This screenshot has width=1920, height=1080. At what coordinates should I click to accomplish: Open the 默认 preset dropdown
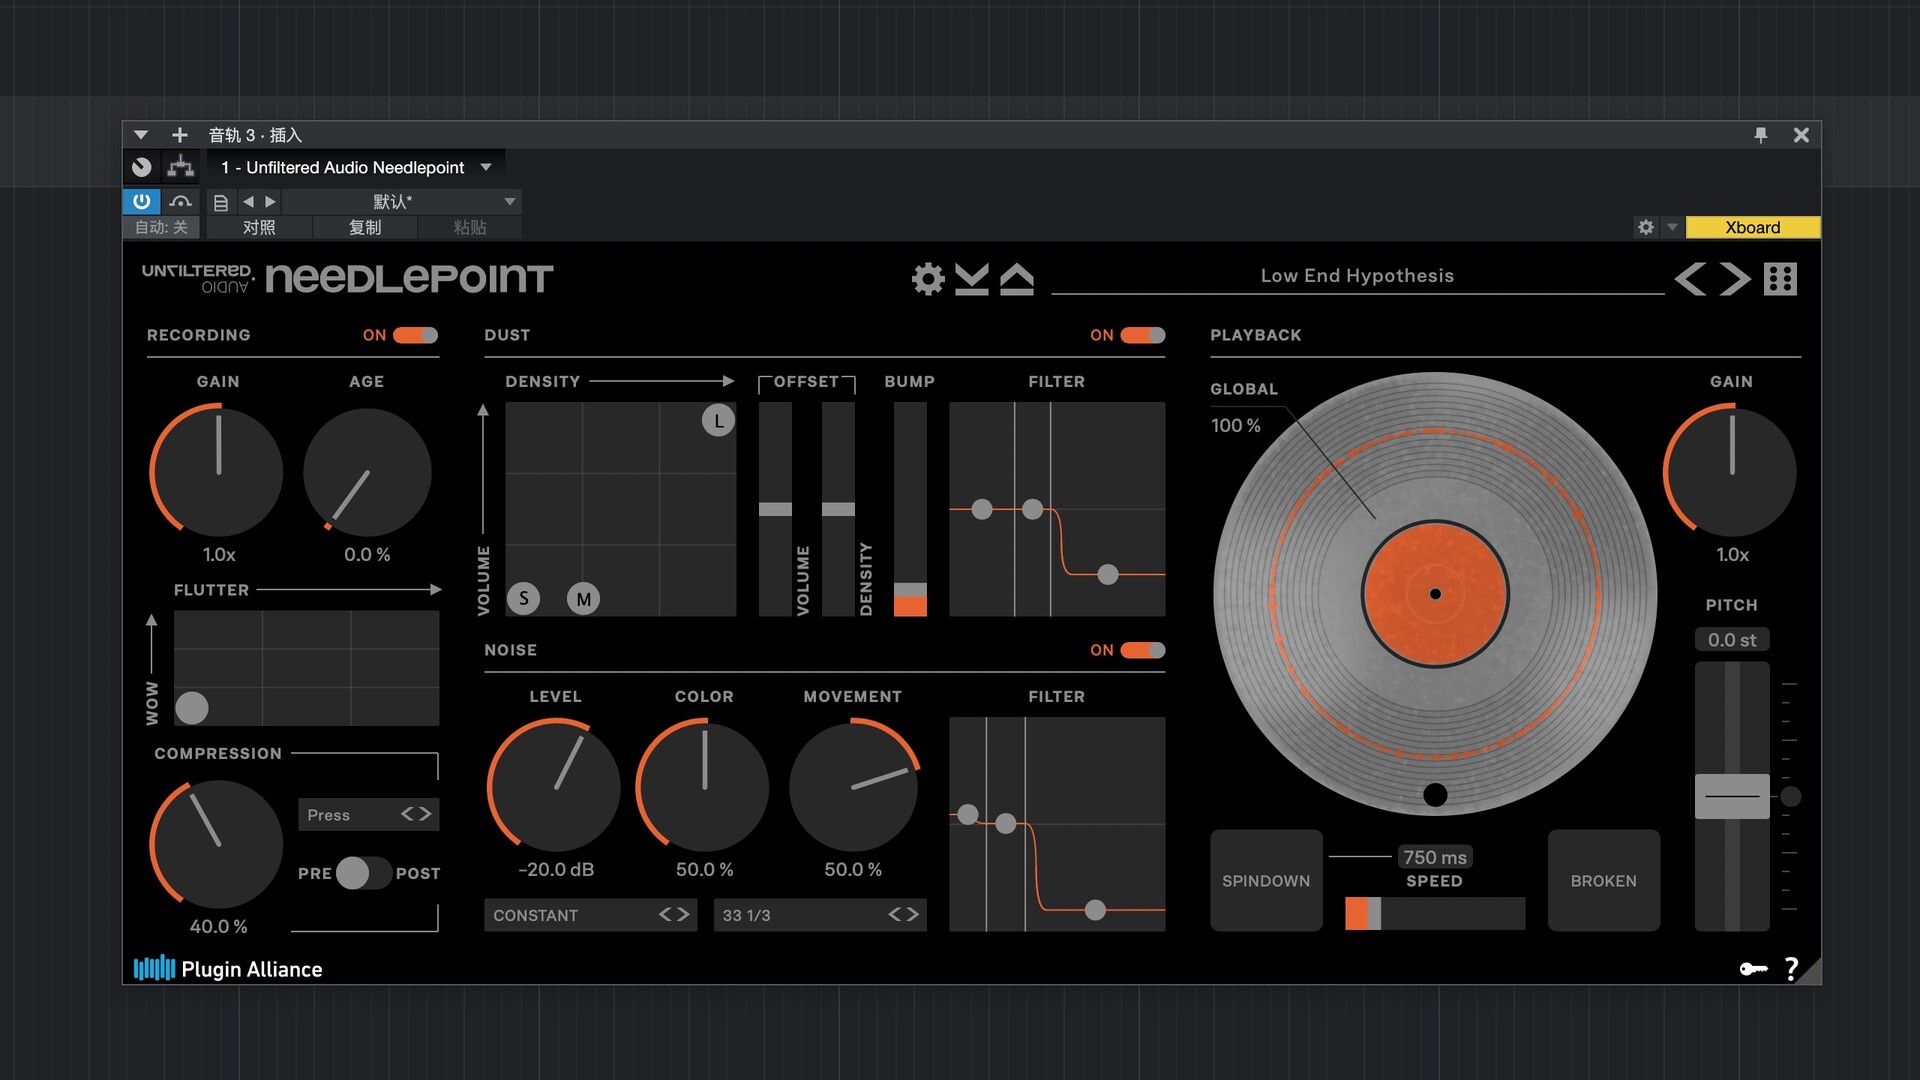click(x=402, y=202)
